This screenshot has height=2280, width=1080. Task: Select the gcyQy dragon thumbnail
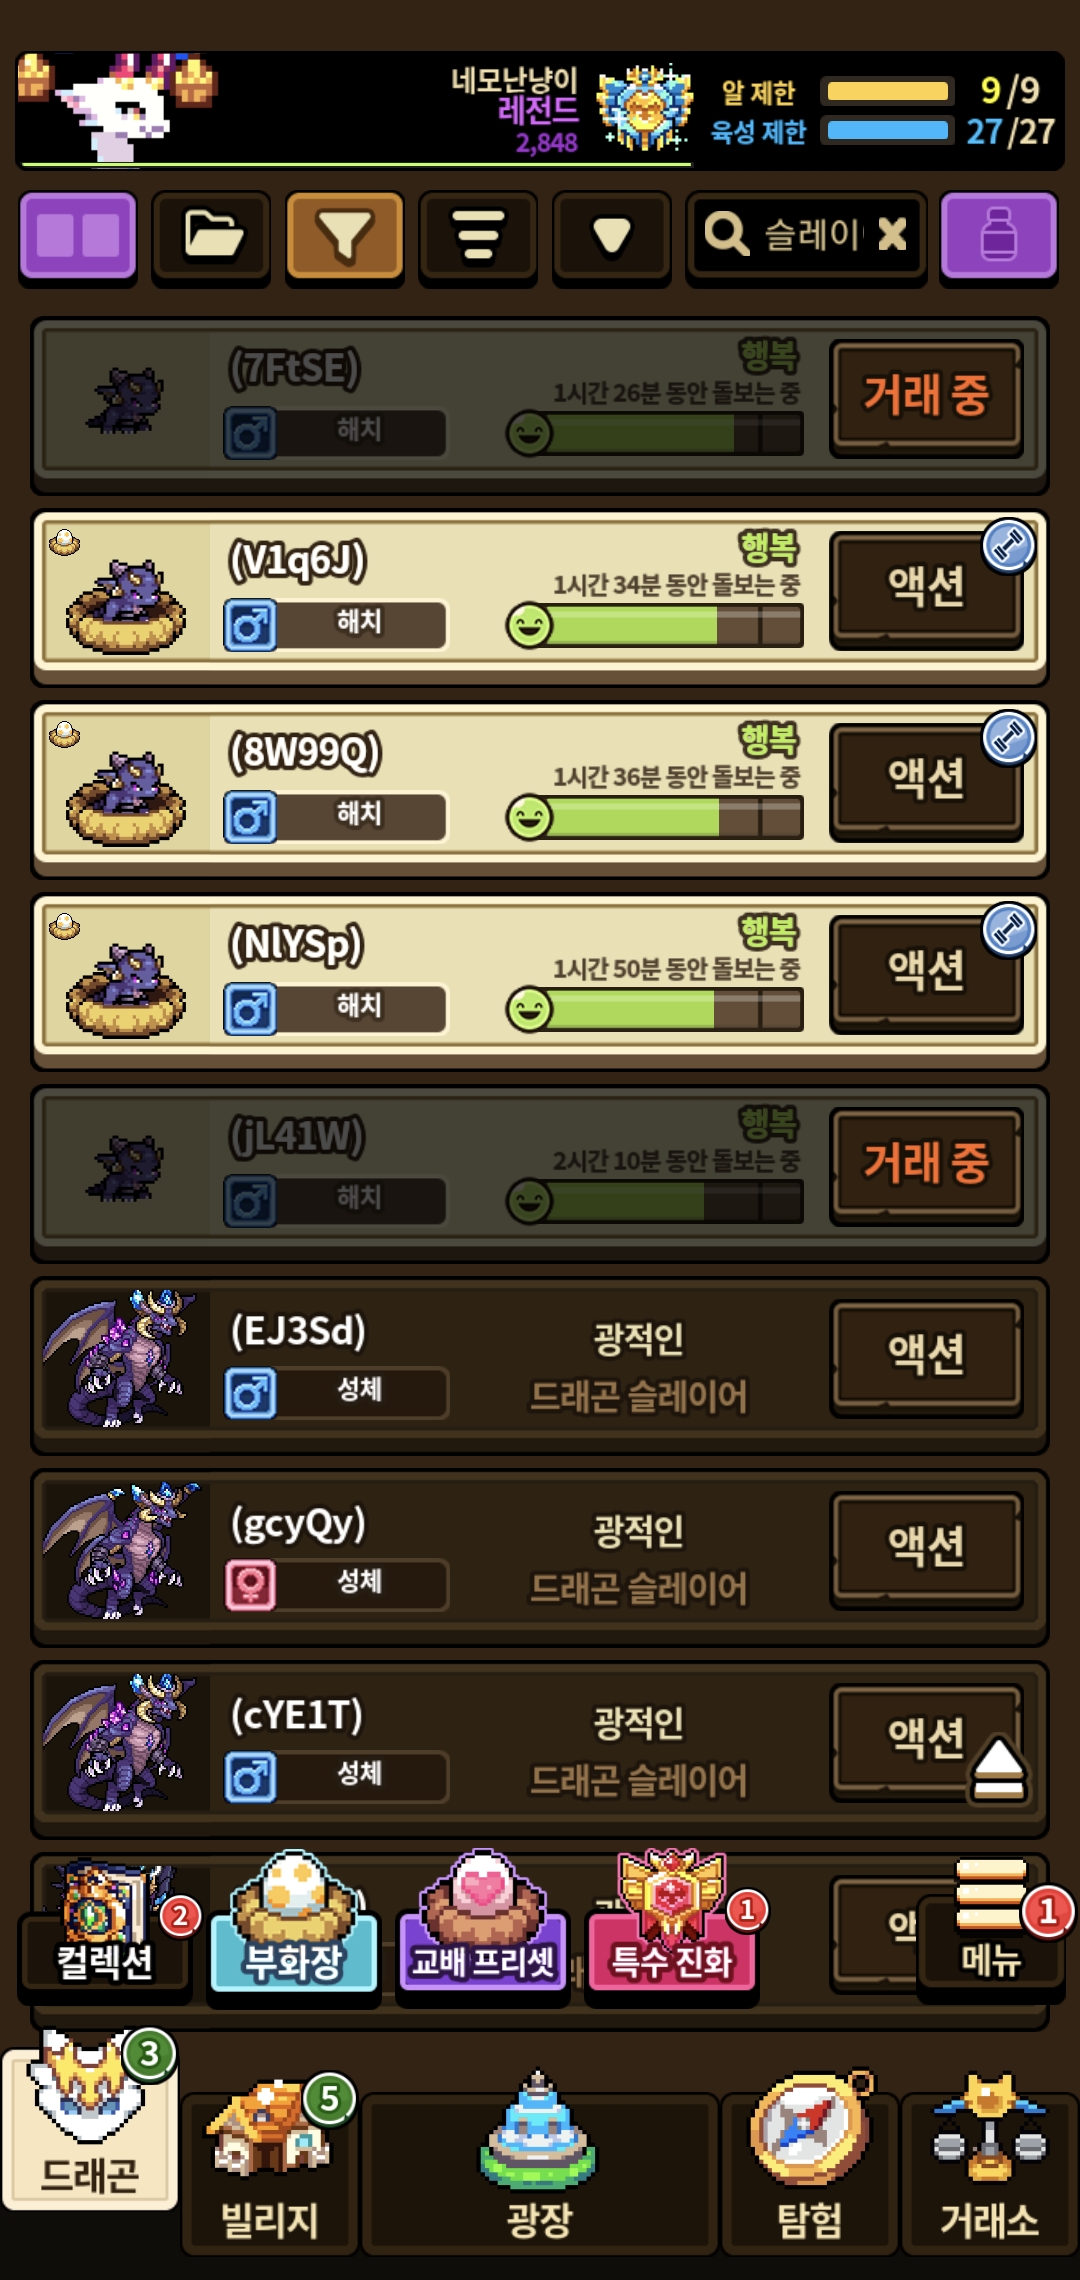coord(124,1550)
